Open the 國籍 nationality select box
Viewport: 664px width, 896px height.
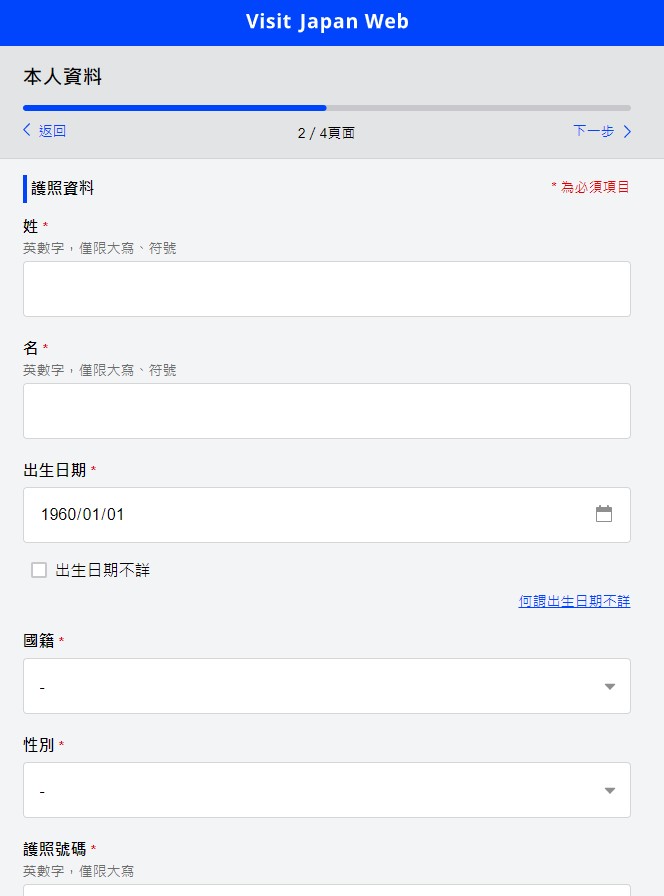click(326, 686)
